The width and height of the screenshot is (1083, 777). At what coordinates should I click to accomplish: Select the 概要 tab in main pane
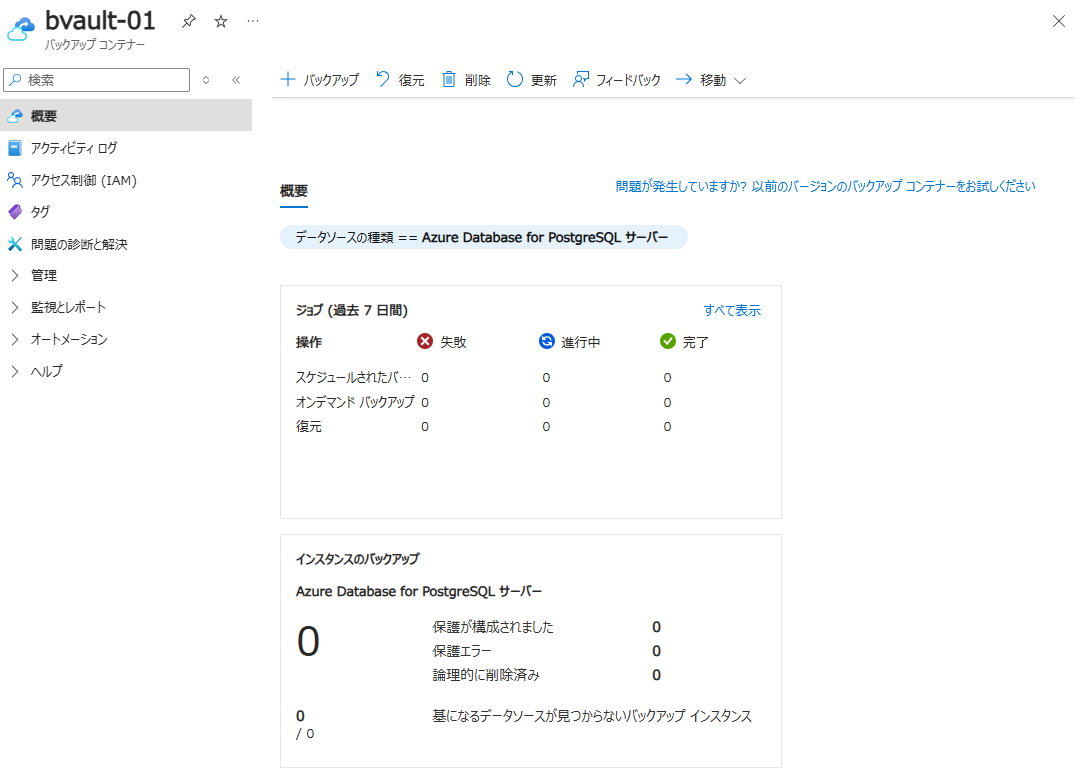click(x=294, y=191)
